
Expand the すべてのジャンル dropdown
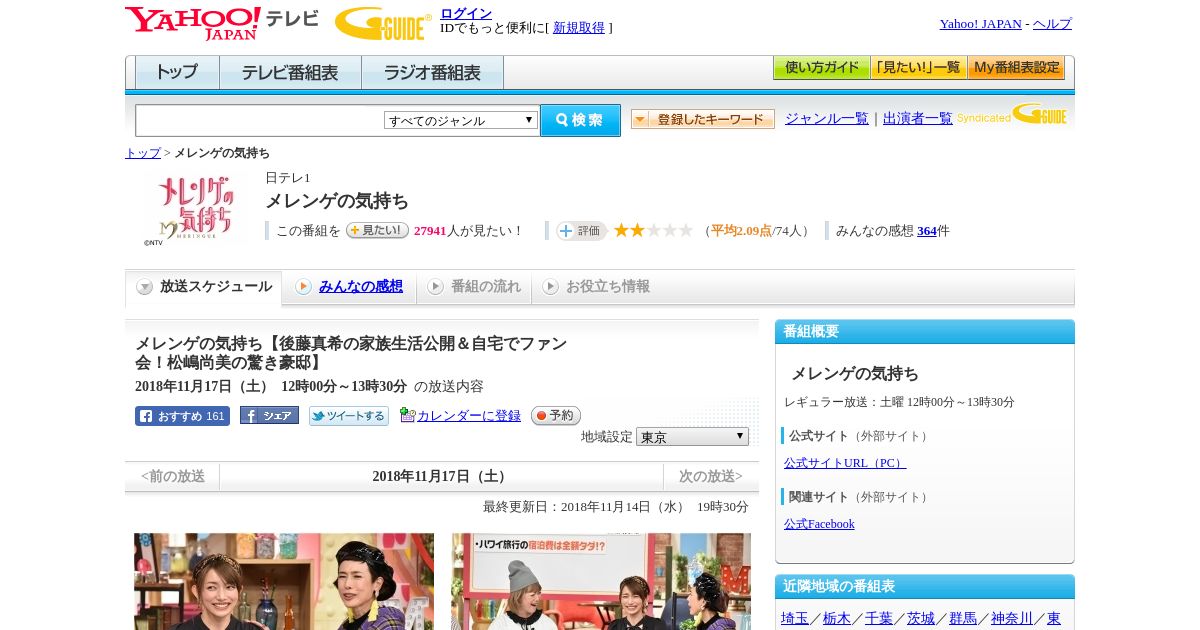(461, 120)
